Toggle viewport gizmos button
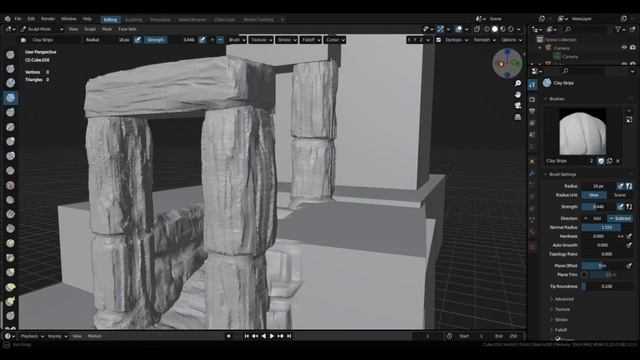640x360 pixels. coord(440,29)
